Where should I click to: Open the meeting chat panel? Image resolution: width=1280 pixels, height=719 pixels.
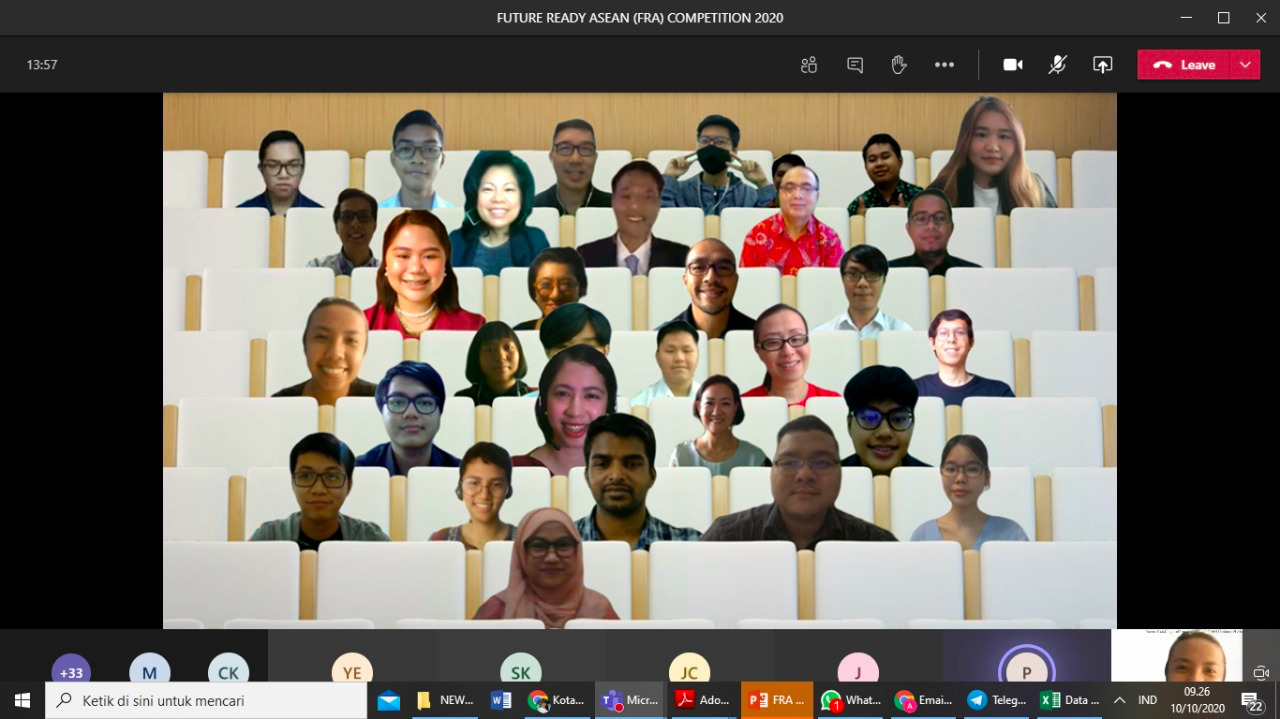click(855, 65)
